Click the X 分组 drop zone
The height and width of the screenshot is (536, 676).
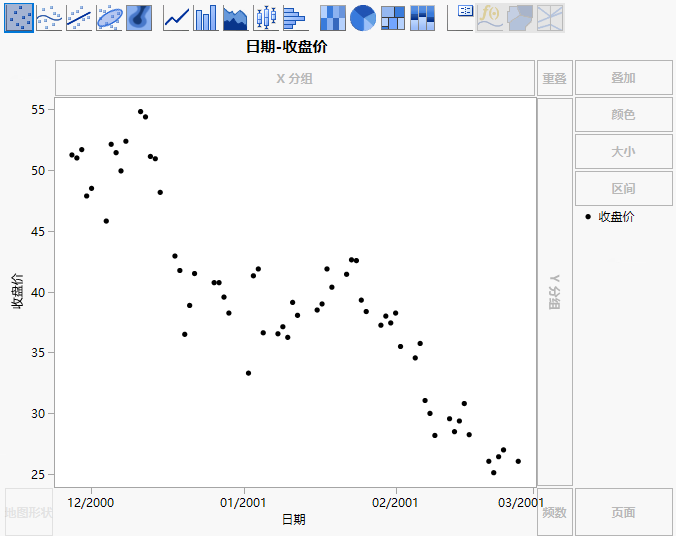point(294,78)
